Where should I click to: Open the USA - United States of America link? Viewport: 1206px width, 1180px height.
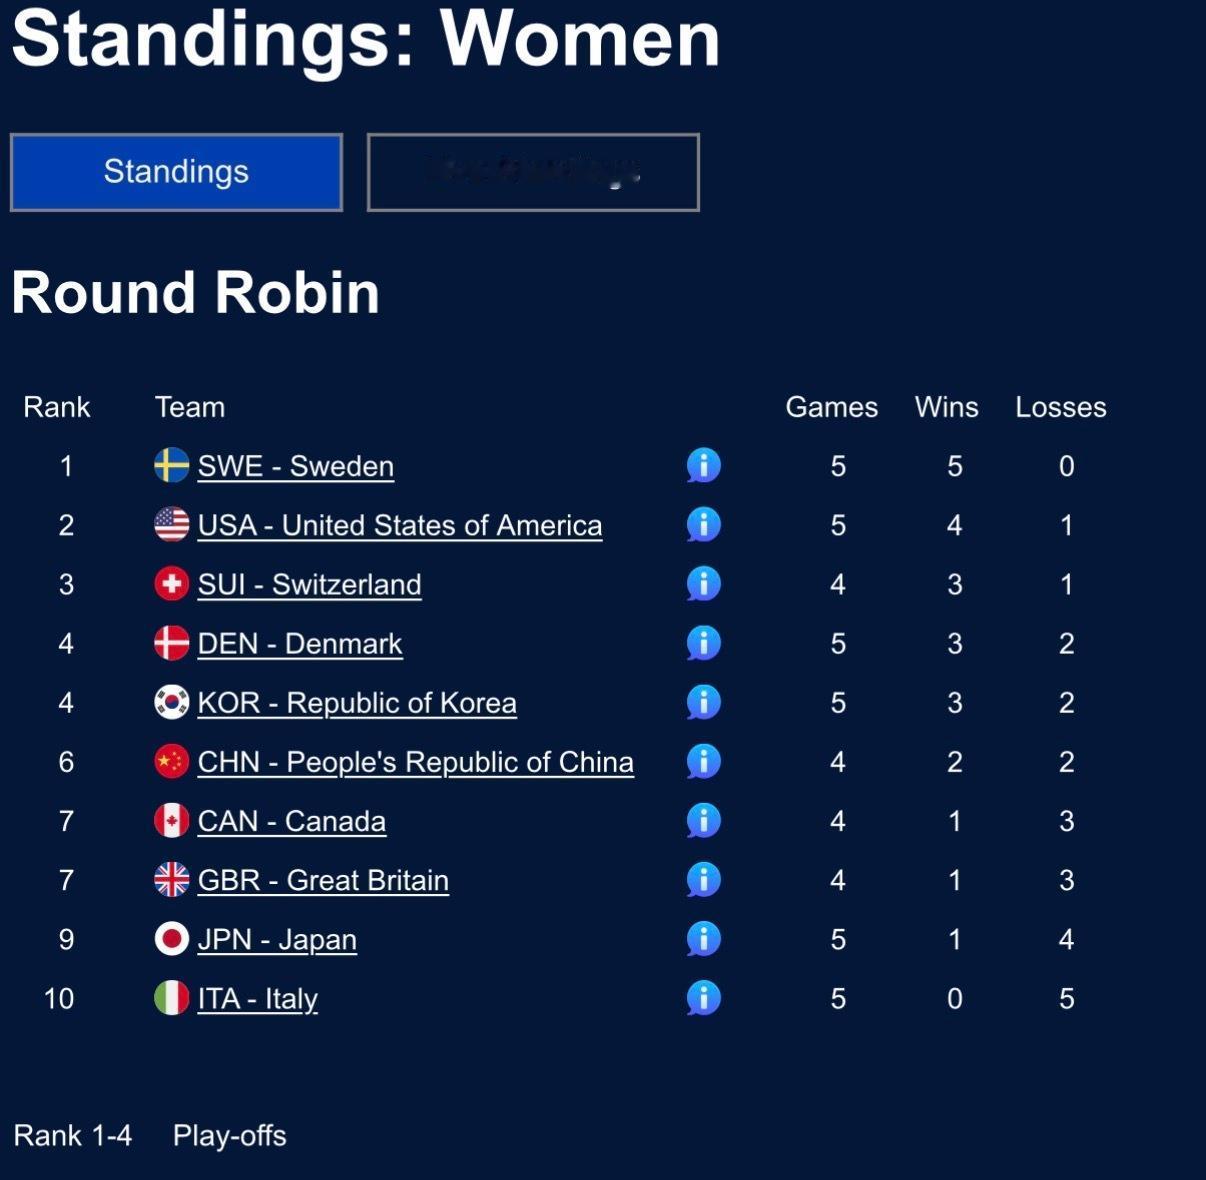point(400,525)
